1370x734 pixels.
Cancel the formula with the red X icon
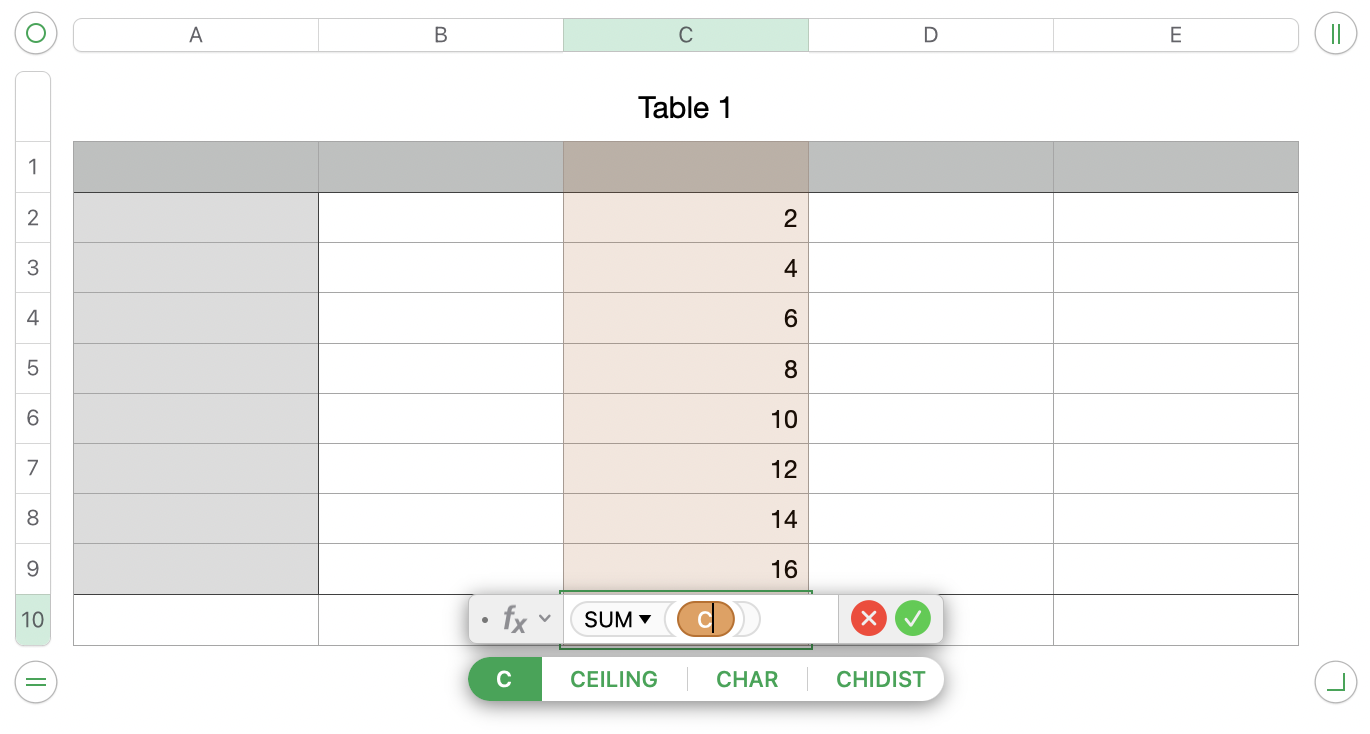pos(868,618)
